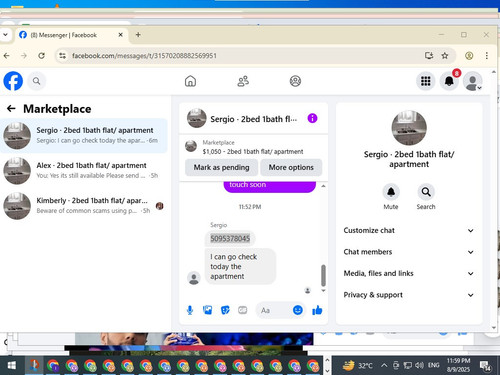Click the Chrome profile icon
This screenshot has width=500, height=375.
469,56
